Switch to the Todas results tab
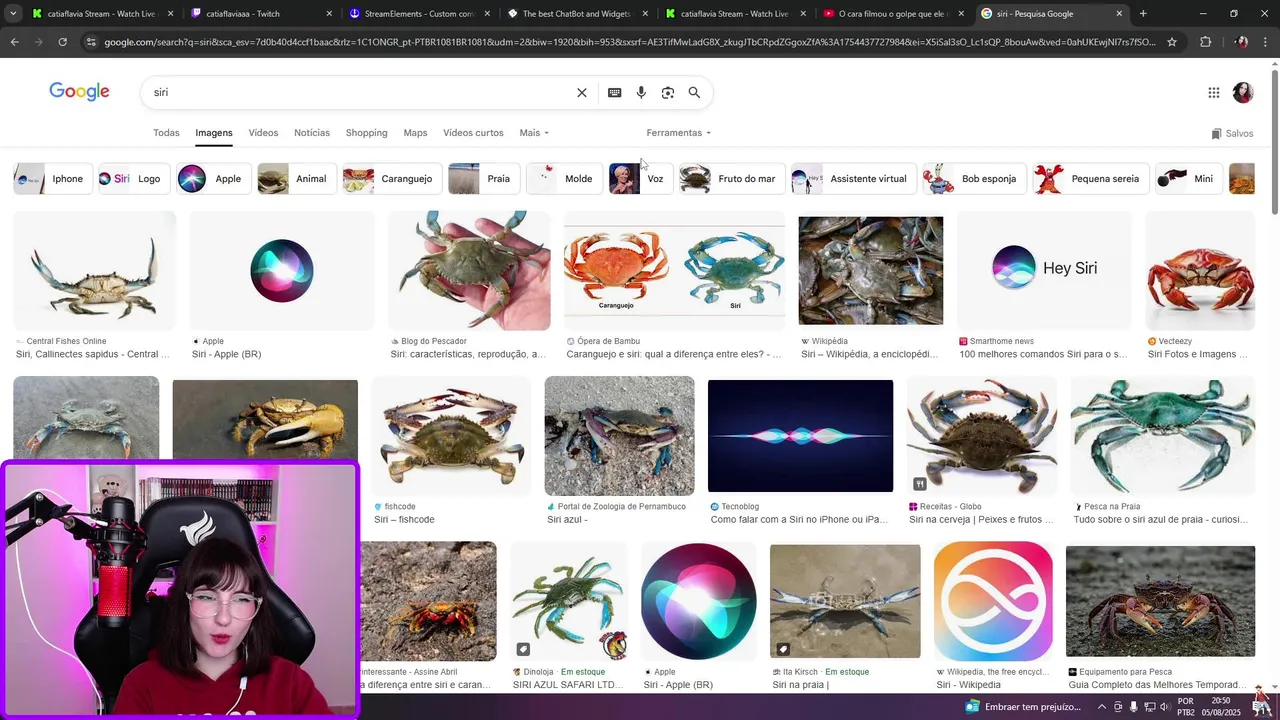Screen dimensions: 1280x720 point(166,133)
